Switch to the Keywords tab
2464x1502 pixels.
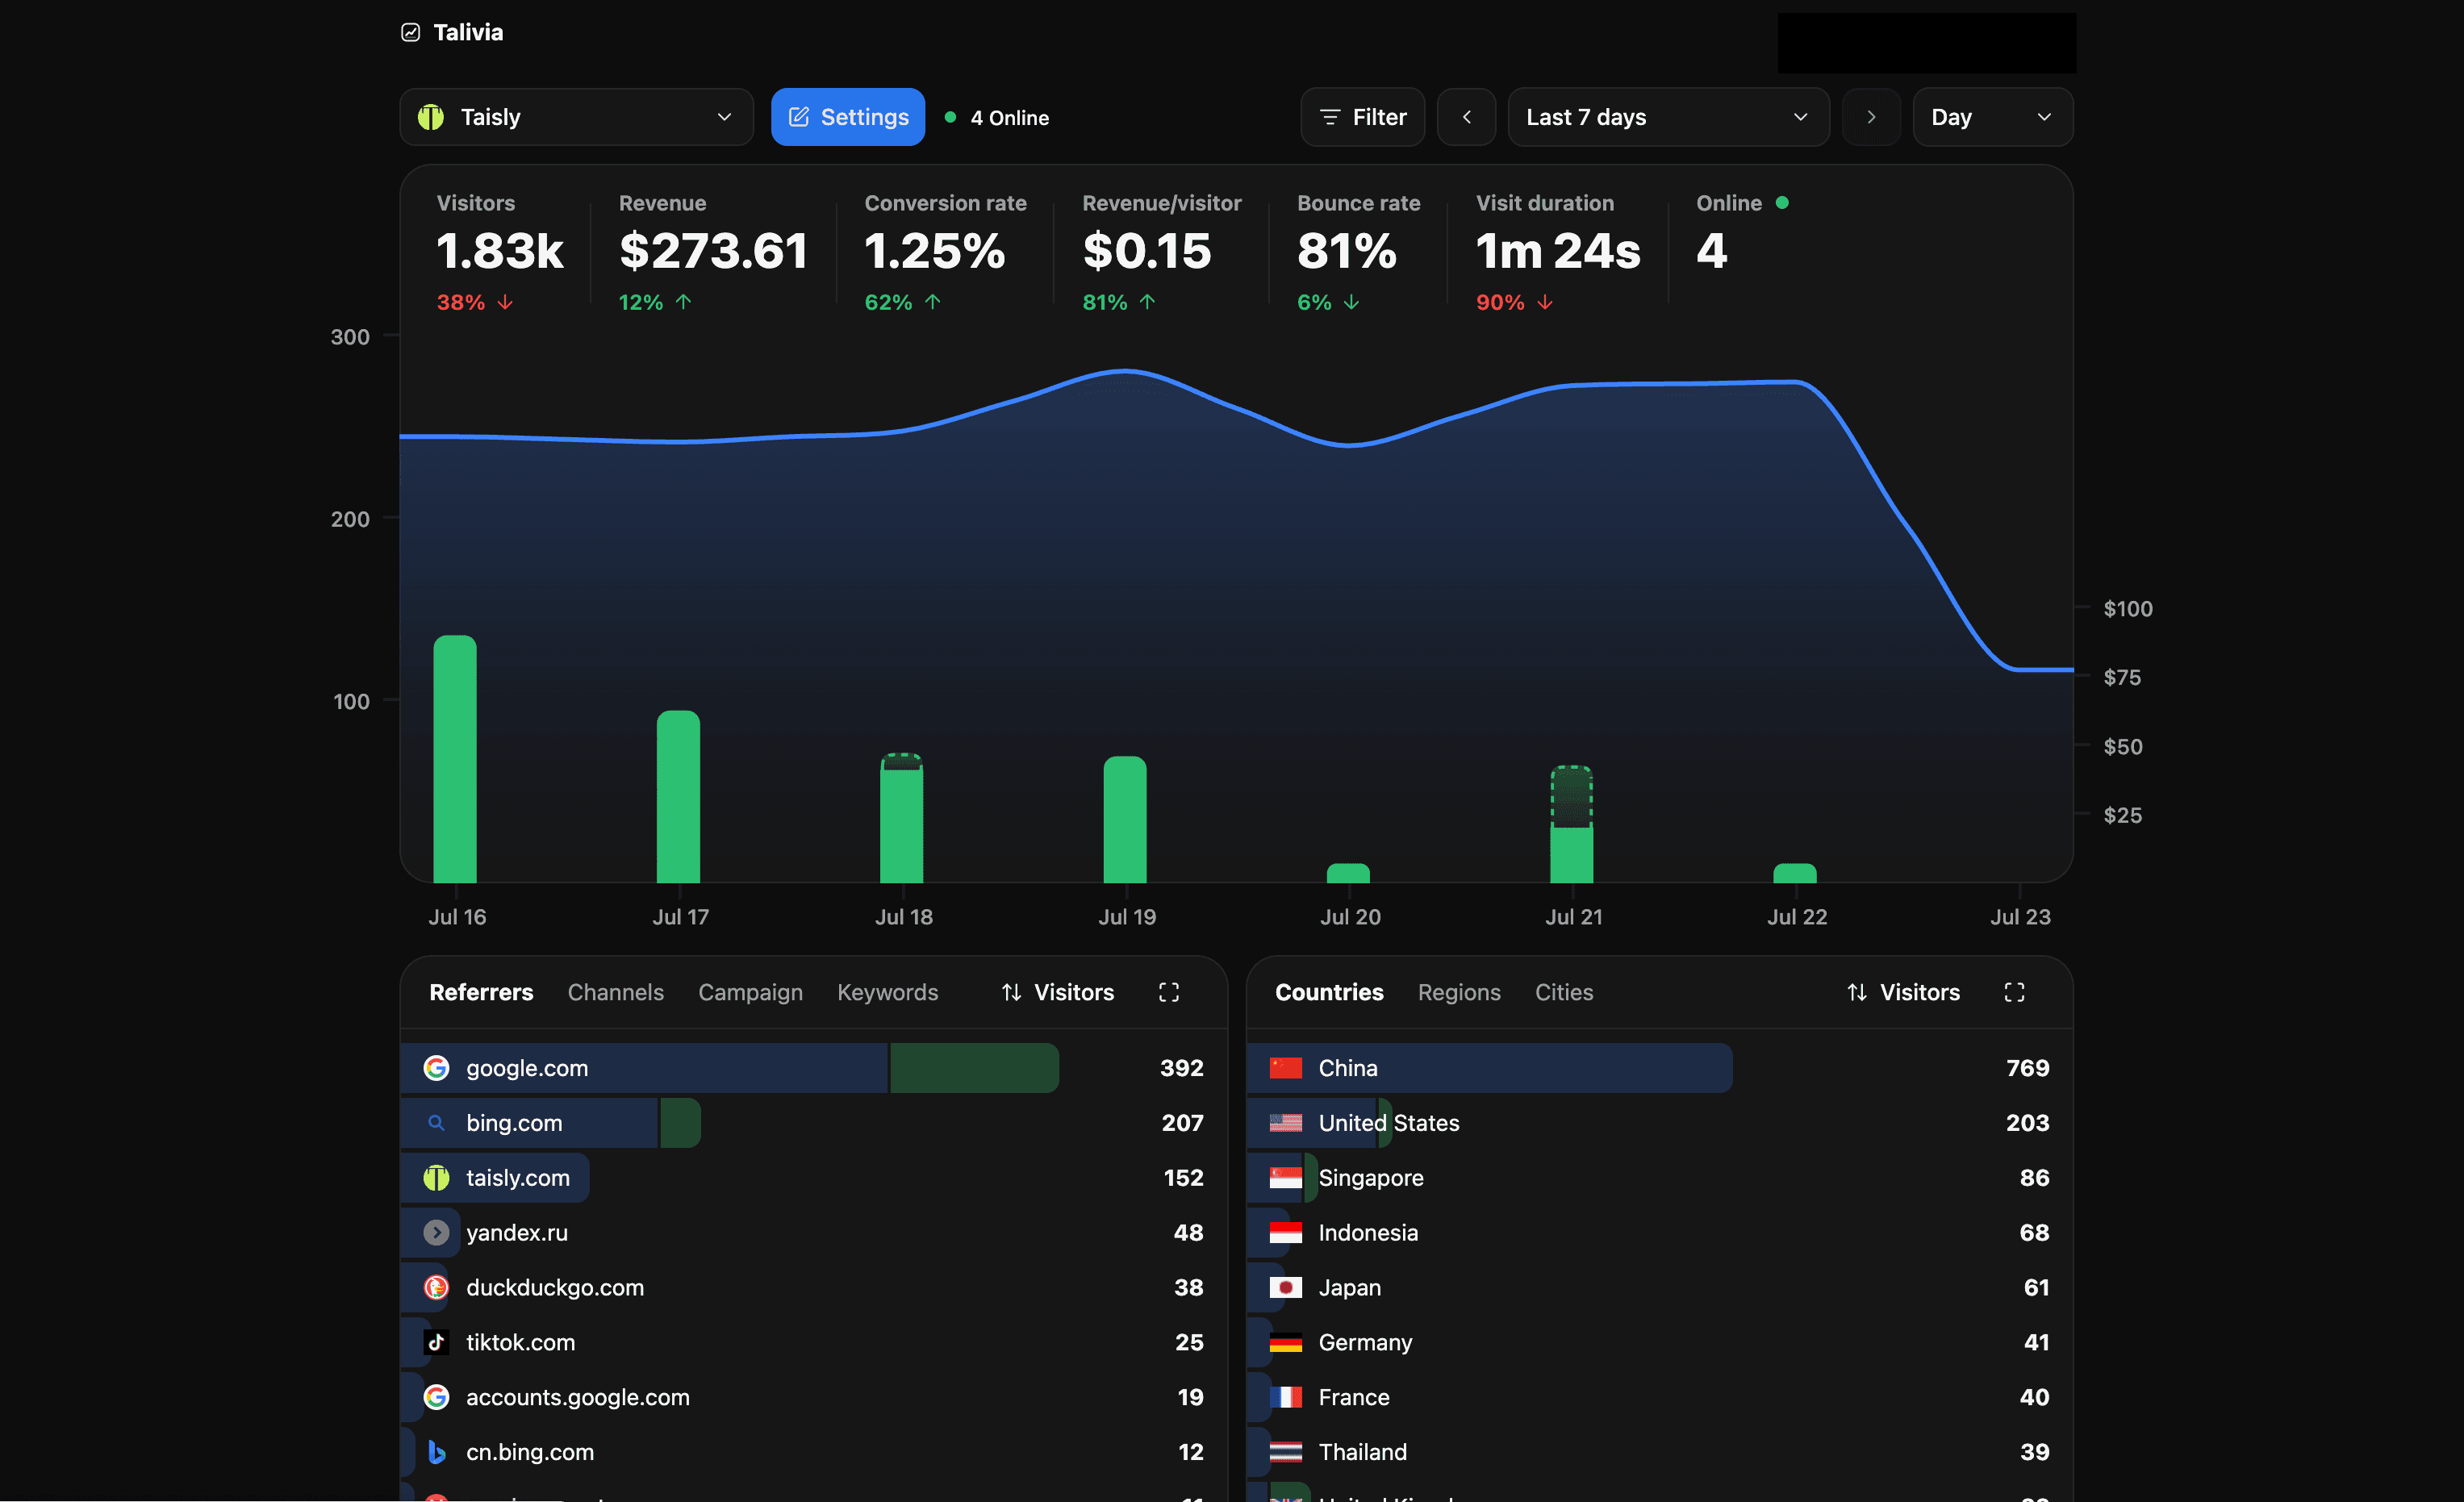tap(887, 992)
